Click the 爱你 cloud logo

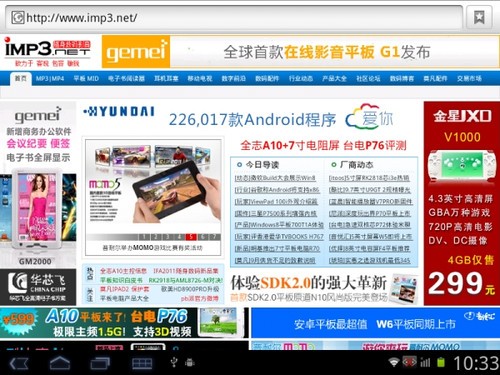pos(369,117)
